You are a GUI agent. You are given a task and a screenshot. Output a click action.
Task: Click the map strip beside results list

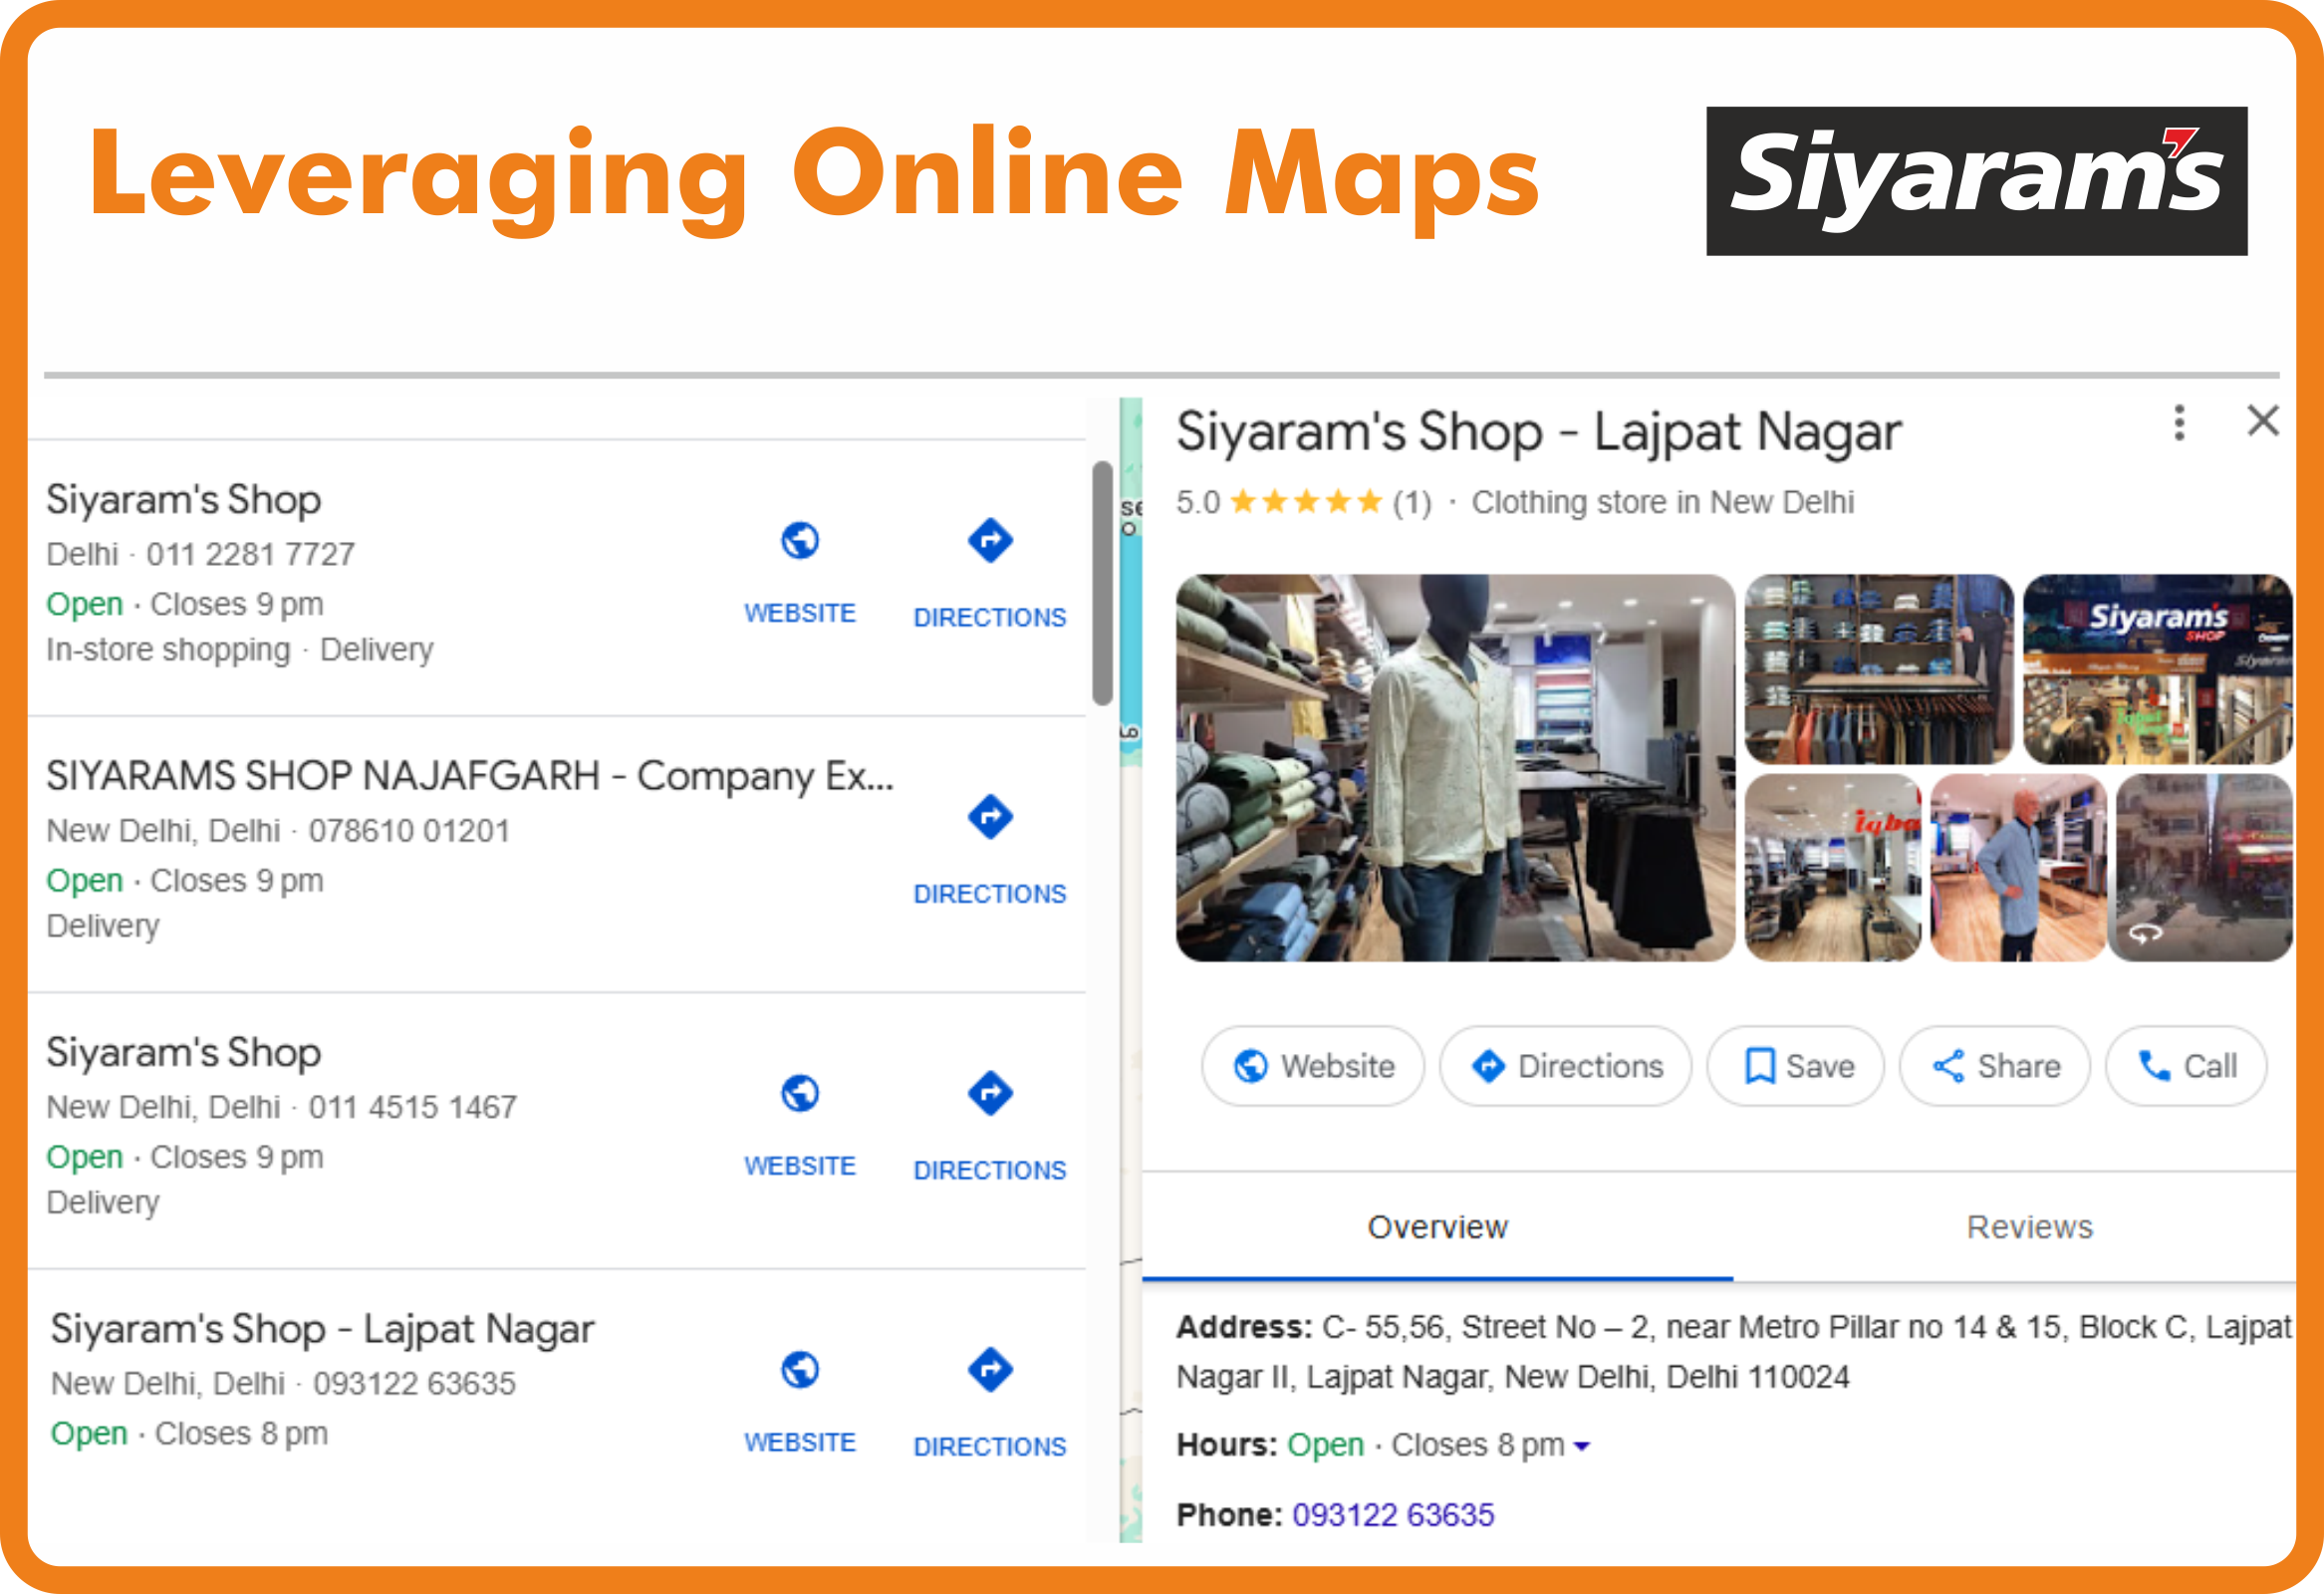1130,970
